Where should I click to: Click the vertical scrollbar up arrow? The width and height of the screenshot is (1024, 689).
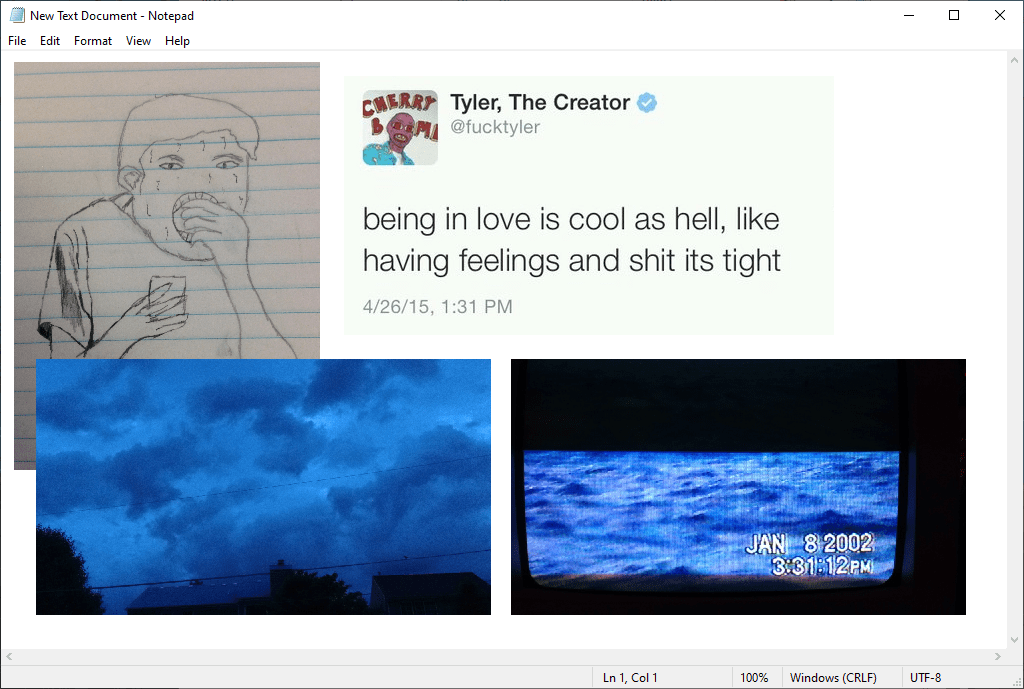tap(1014, 60)
